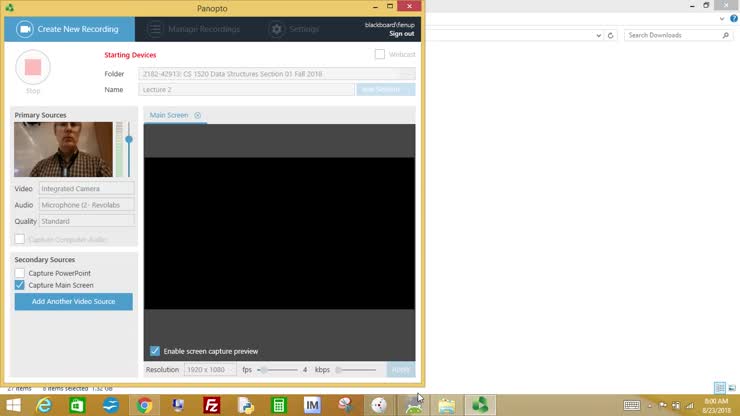Toggle Enable screen capture preview checkbox

(x=155, y=351)
